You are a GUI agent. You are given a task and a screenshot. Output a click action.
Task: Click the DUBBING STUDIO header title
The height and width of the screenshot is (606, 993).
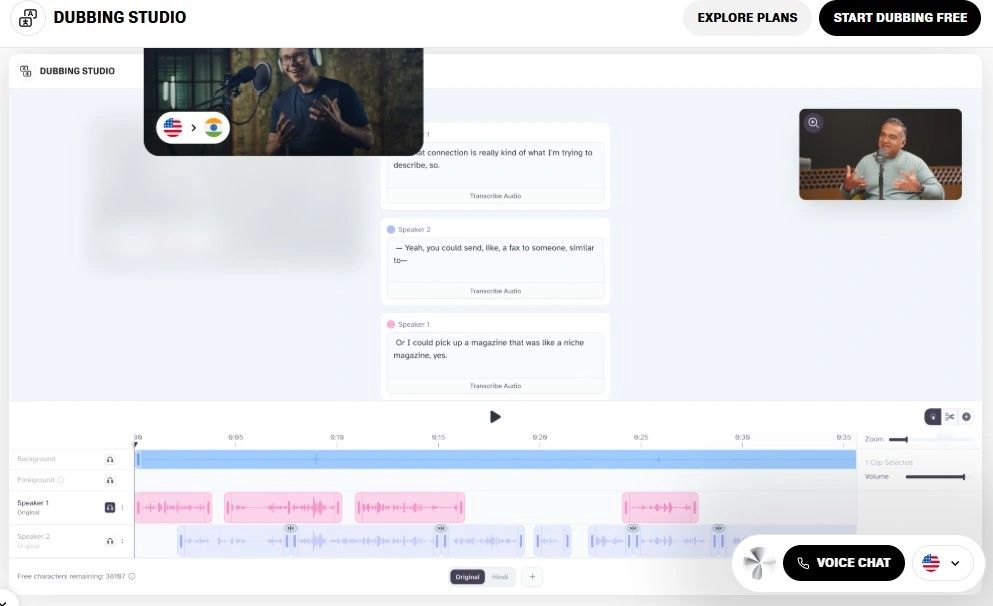[x=120, y=18]
